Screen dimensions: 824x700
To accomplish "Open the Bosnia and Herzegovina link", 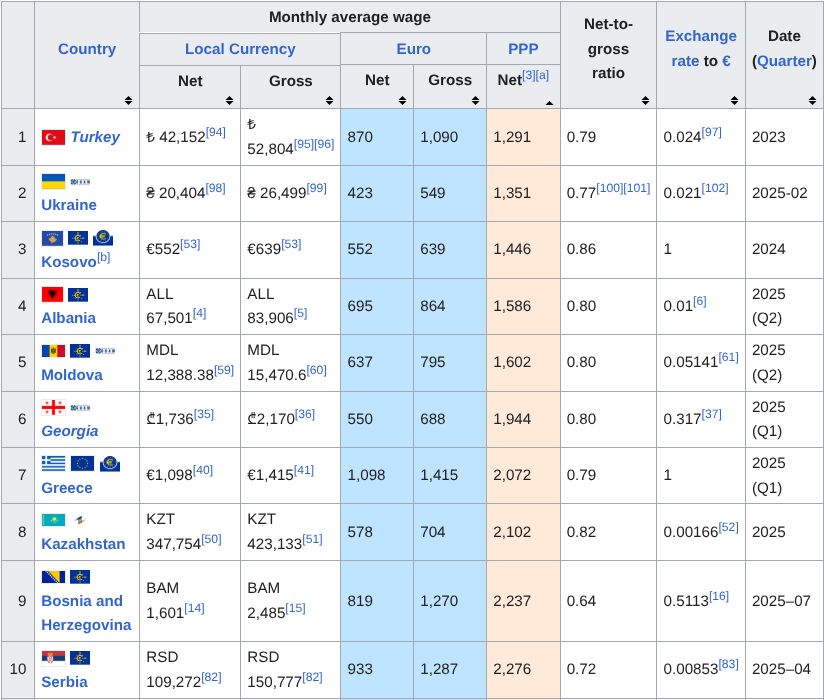I will click(86, 613).
